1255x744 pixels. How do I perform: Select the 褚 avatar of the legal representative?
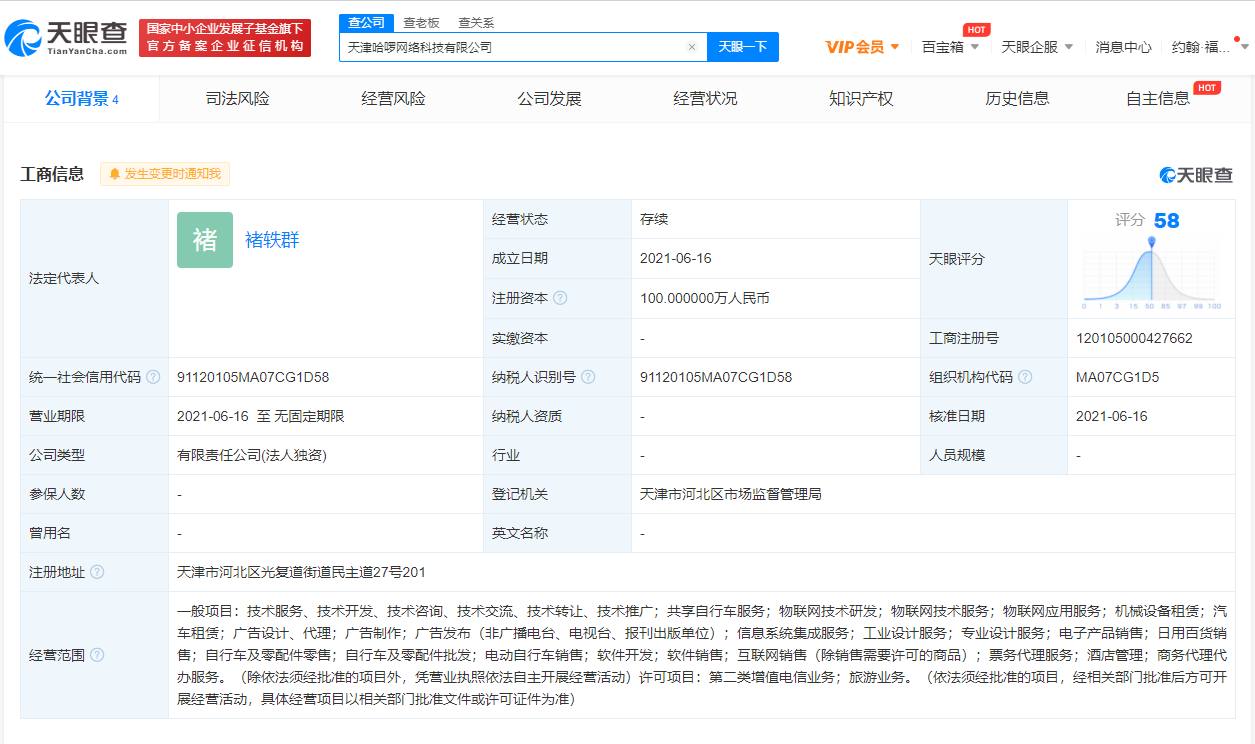pyautogui.click(x=205, y=240)
